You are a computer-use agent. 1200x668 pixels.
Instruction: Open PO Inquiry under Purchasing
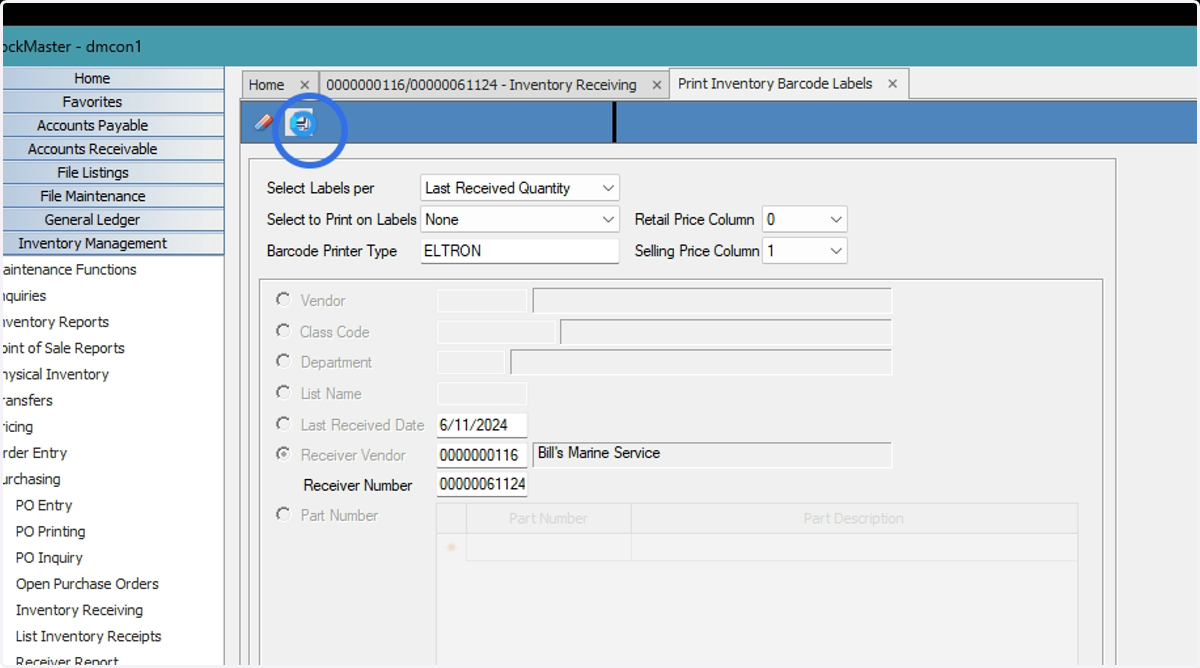click(49, 557)
